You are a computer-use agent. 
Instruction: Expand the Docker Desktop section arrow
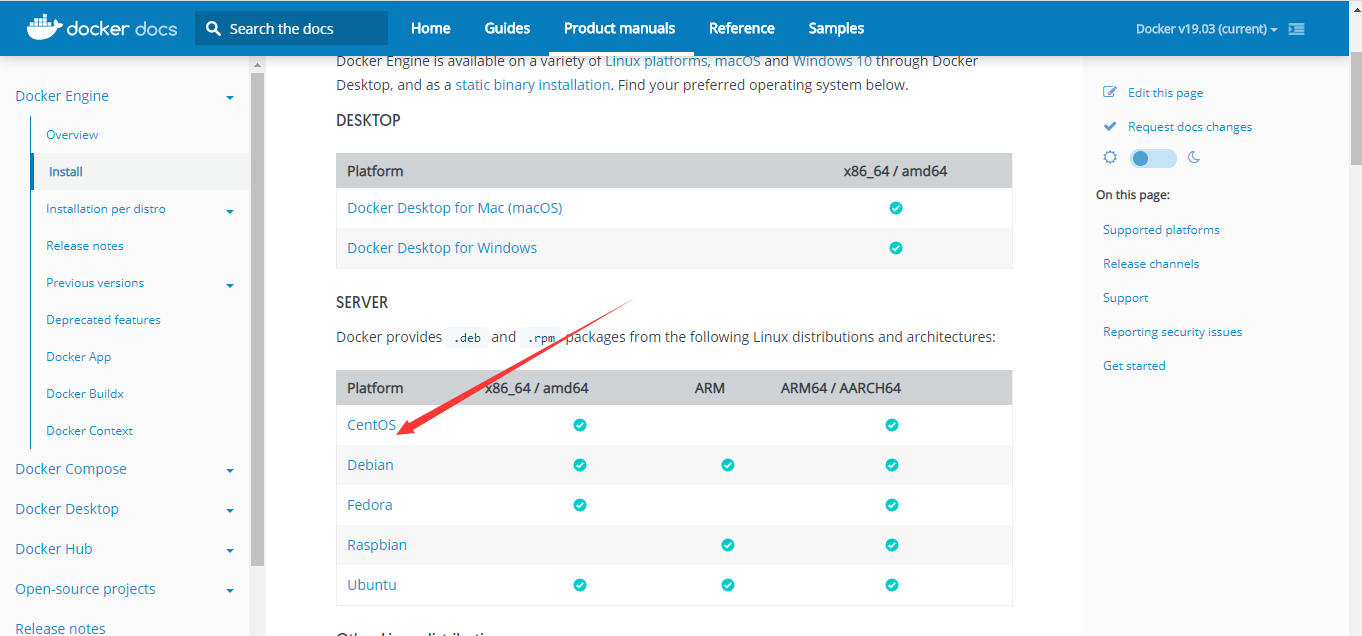(x=230, y=511)
